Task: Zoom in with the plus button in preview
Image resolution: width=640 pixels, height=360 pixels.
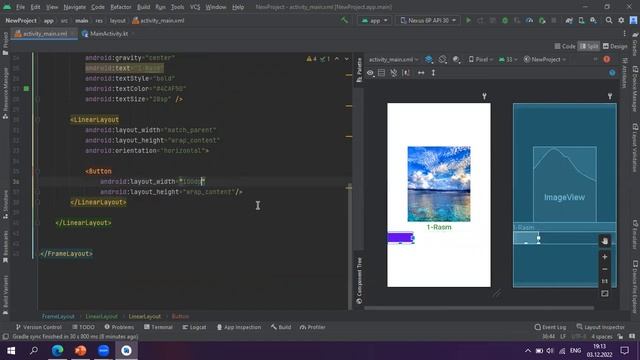Action: click(x=604, y=257)
